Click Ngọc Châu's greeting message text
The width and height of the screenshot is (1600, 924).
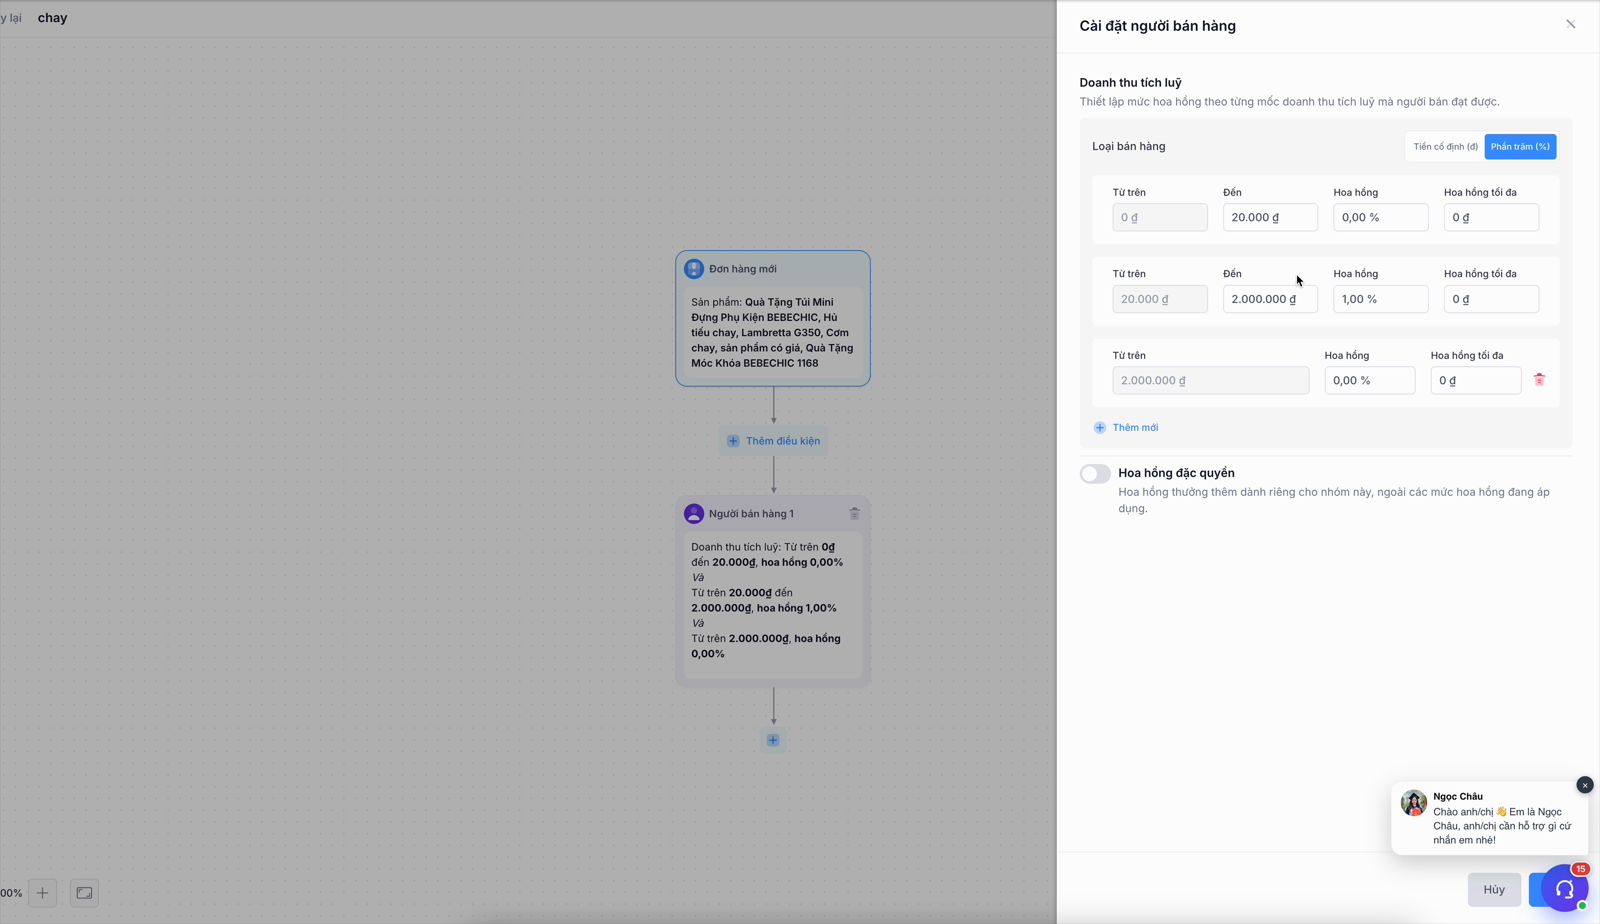coord(1502,826)
